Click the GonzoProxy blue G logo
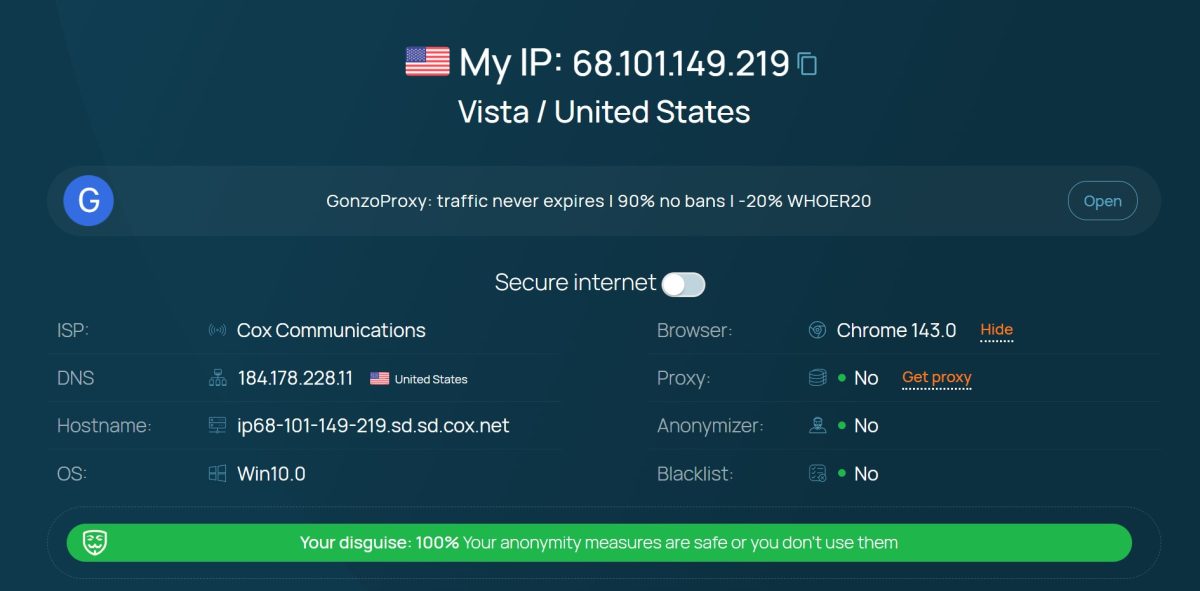This screenshot has height=591, width=1200. tap(88, 200)
